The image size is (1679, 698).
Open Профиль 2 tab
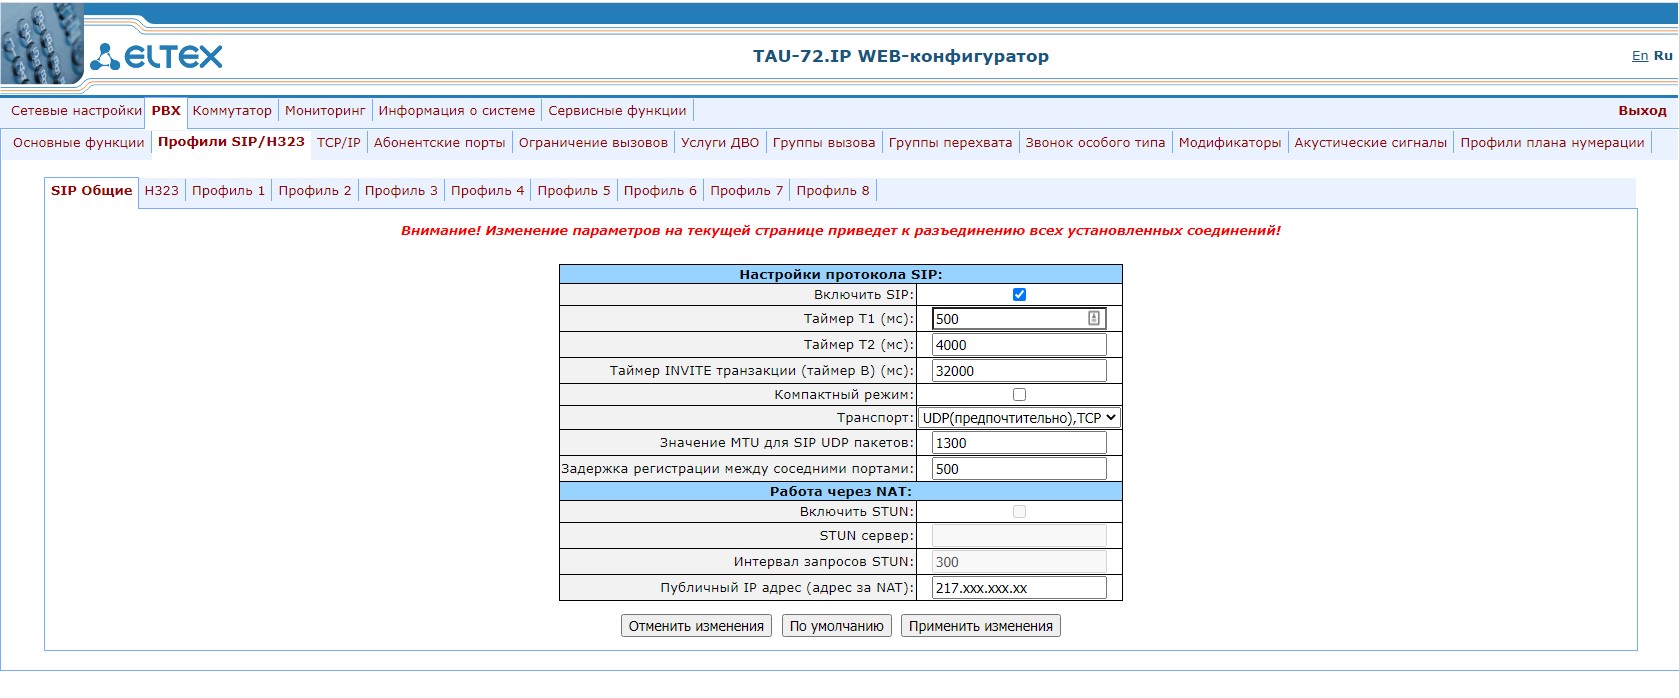coord(315,191)
